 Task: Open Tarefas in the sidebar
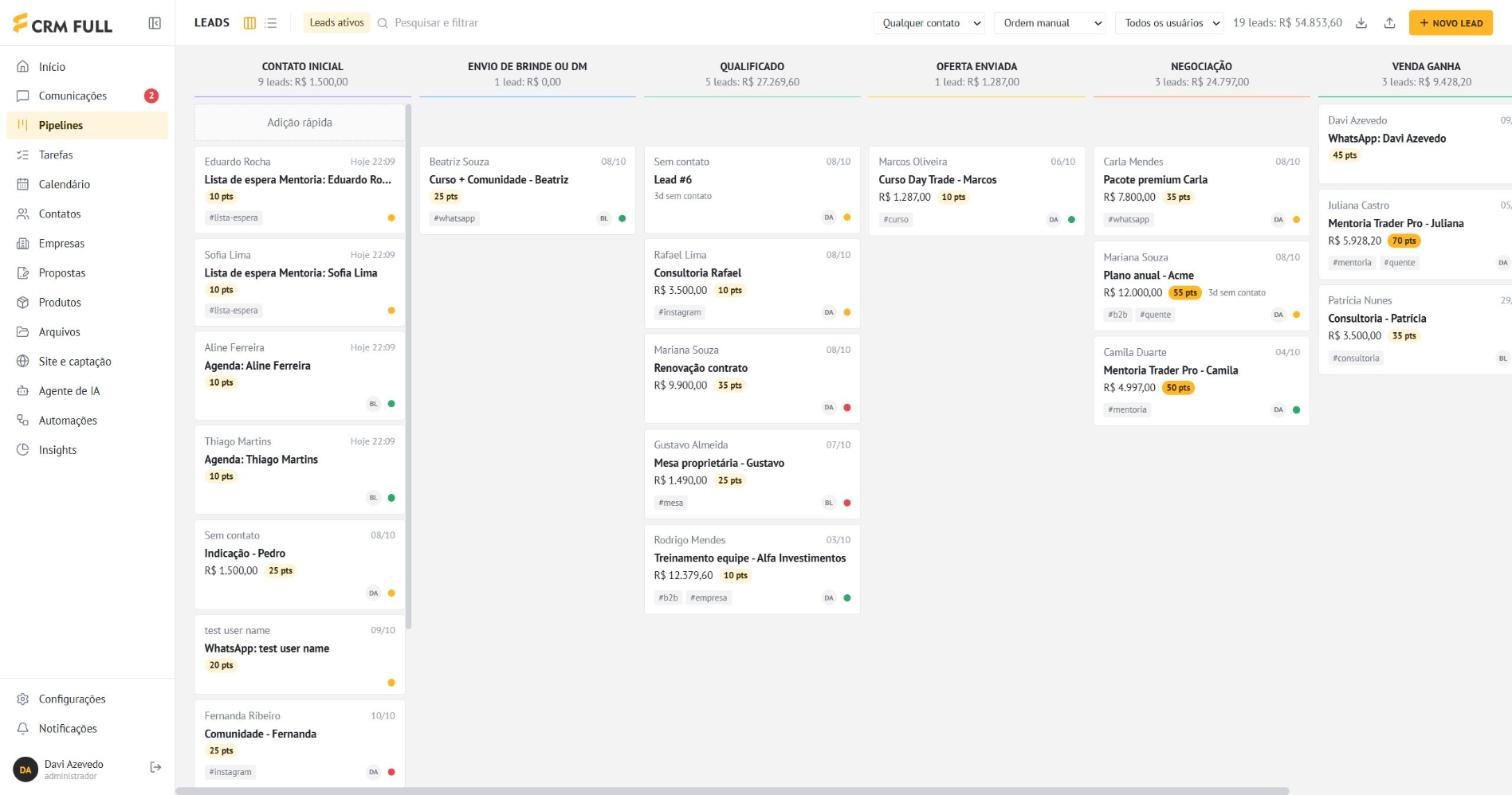[x=87, y=155]
